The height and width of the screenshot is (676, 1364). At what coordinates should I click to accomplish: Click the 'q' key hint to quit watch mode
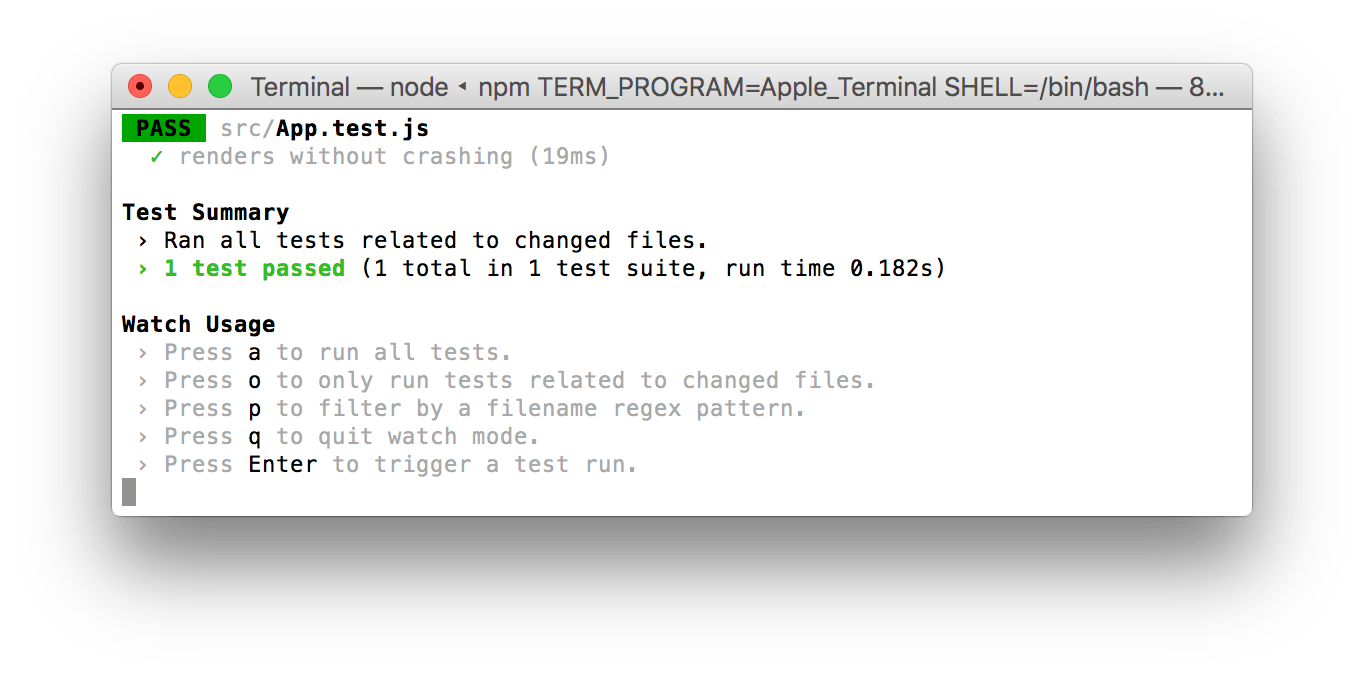[255, 437]
